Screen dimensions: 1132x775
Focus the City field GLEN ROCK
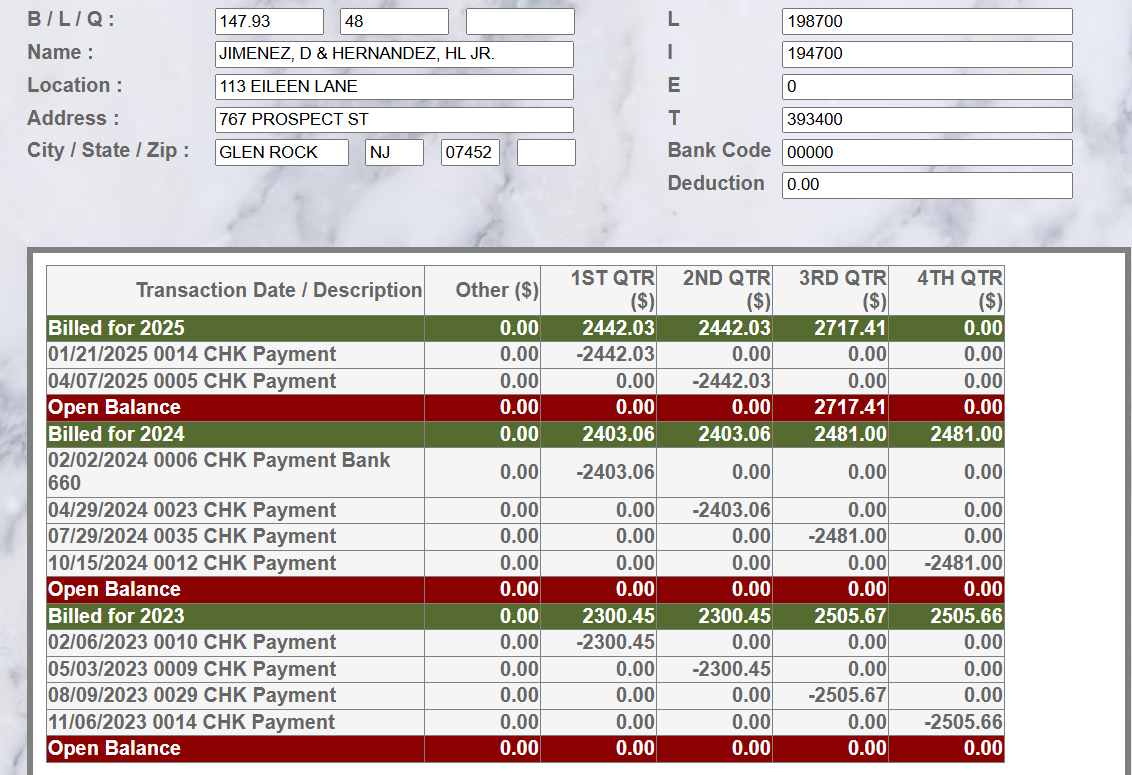[282, 153]
